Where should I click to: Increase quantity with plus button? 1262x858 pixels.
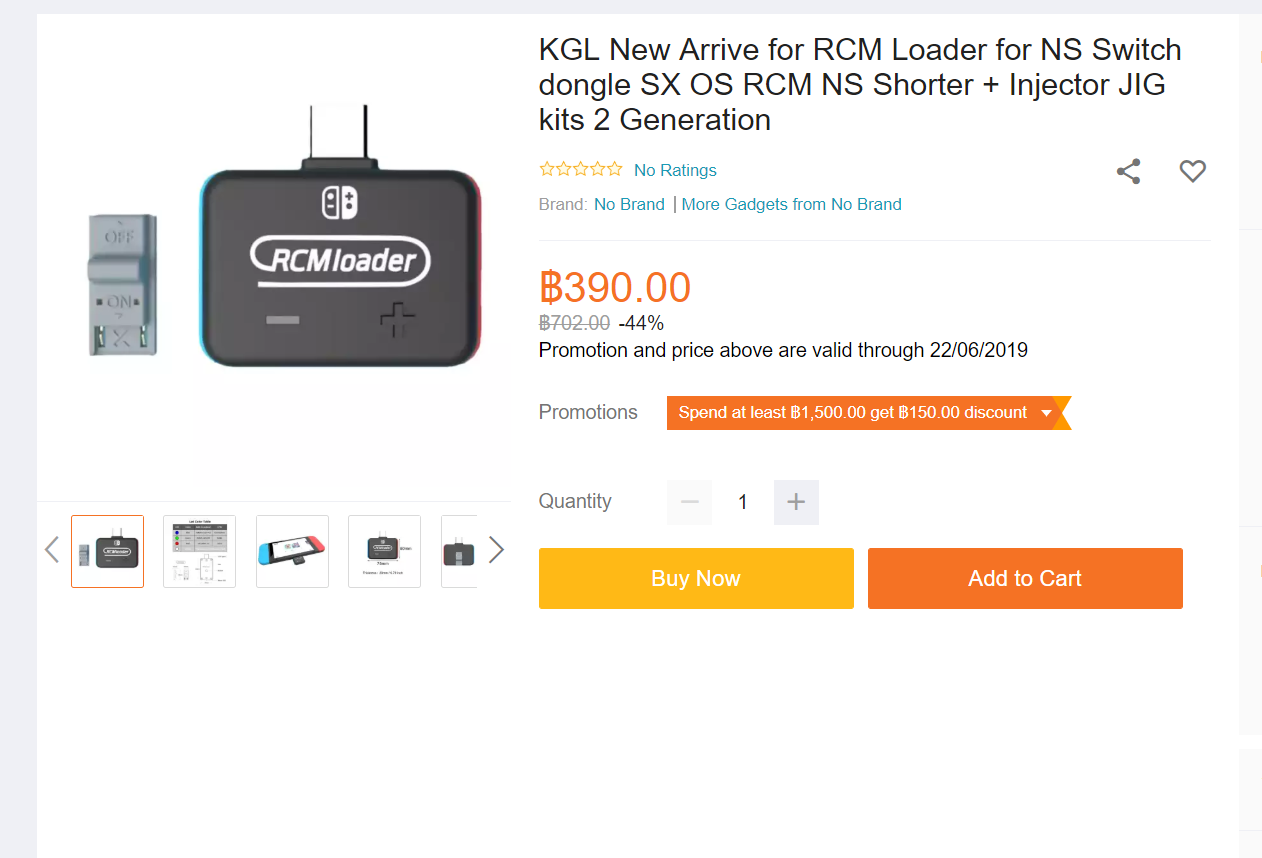796,502
